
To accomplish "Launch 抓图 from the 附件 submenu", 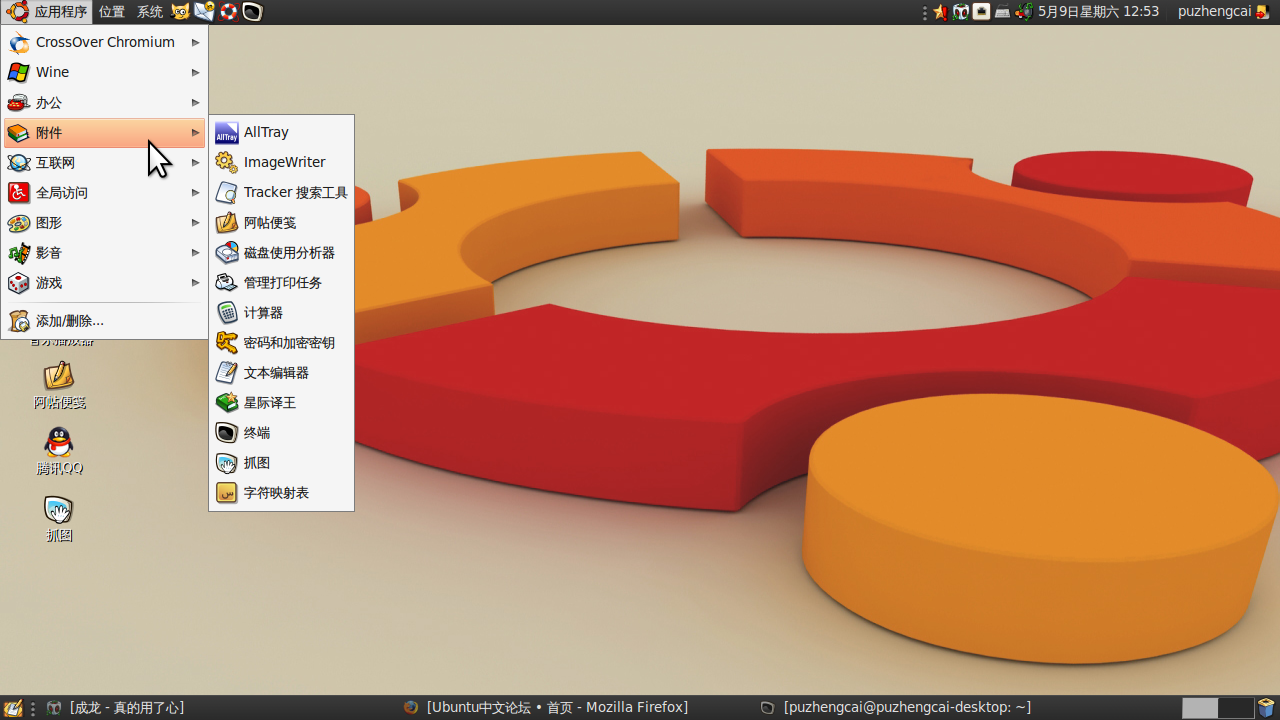I will point(281,462).
